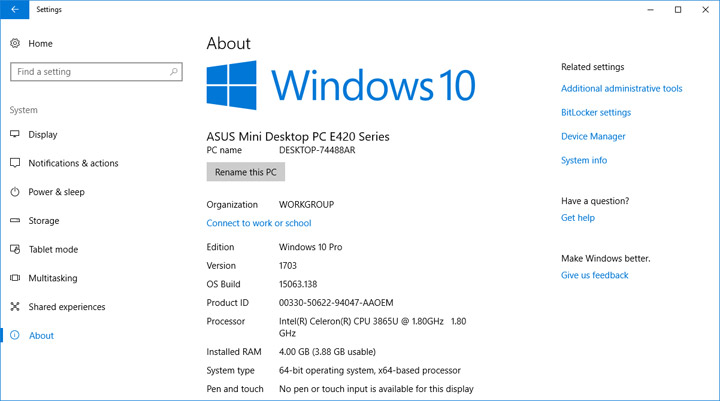
Task: Click the Multitasking icon
Action: coord(15,278)
